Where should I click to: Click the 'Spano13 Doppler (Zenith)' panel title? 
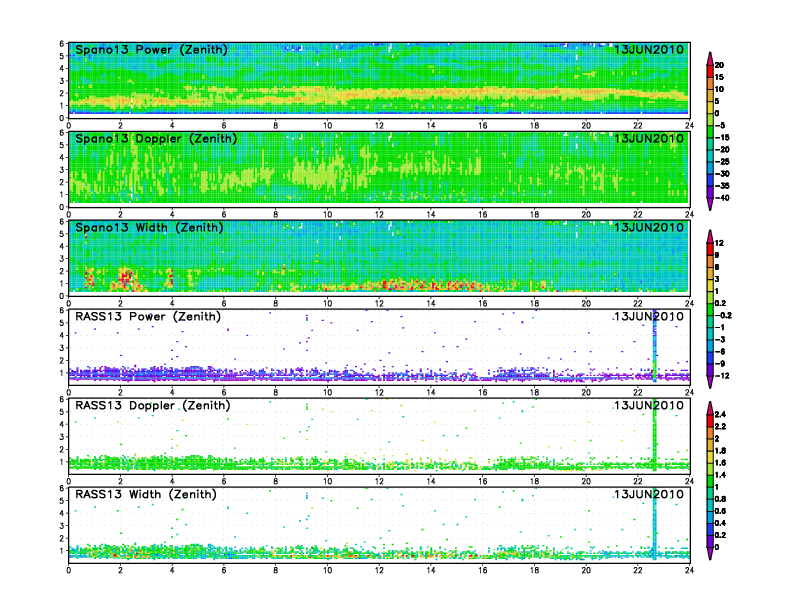(156, 138)
